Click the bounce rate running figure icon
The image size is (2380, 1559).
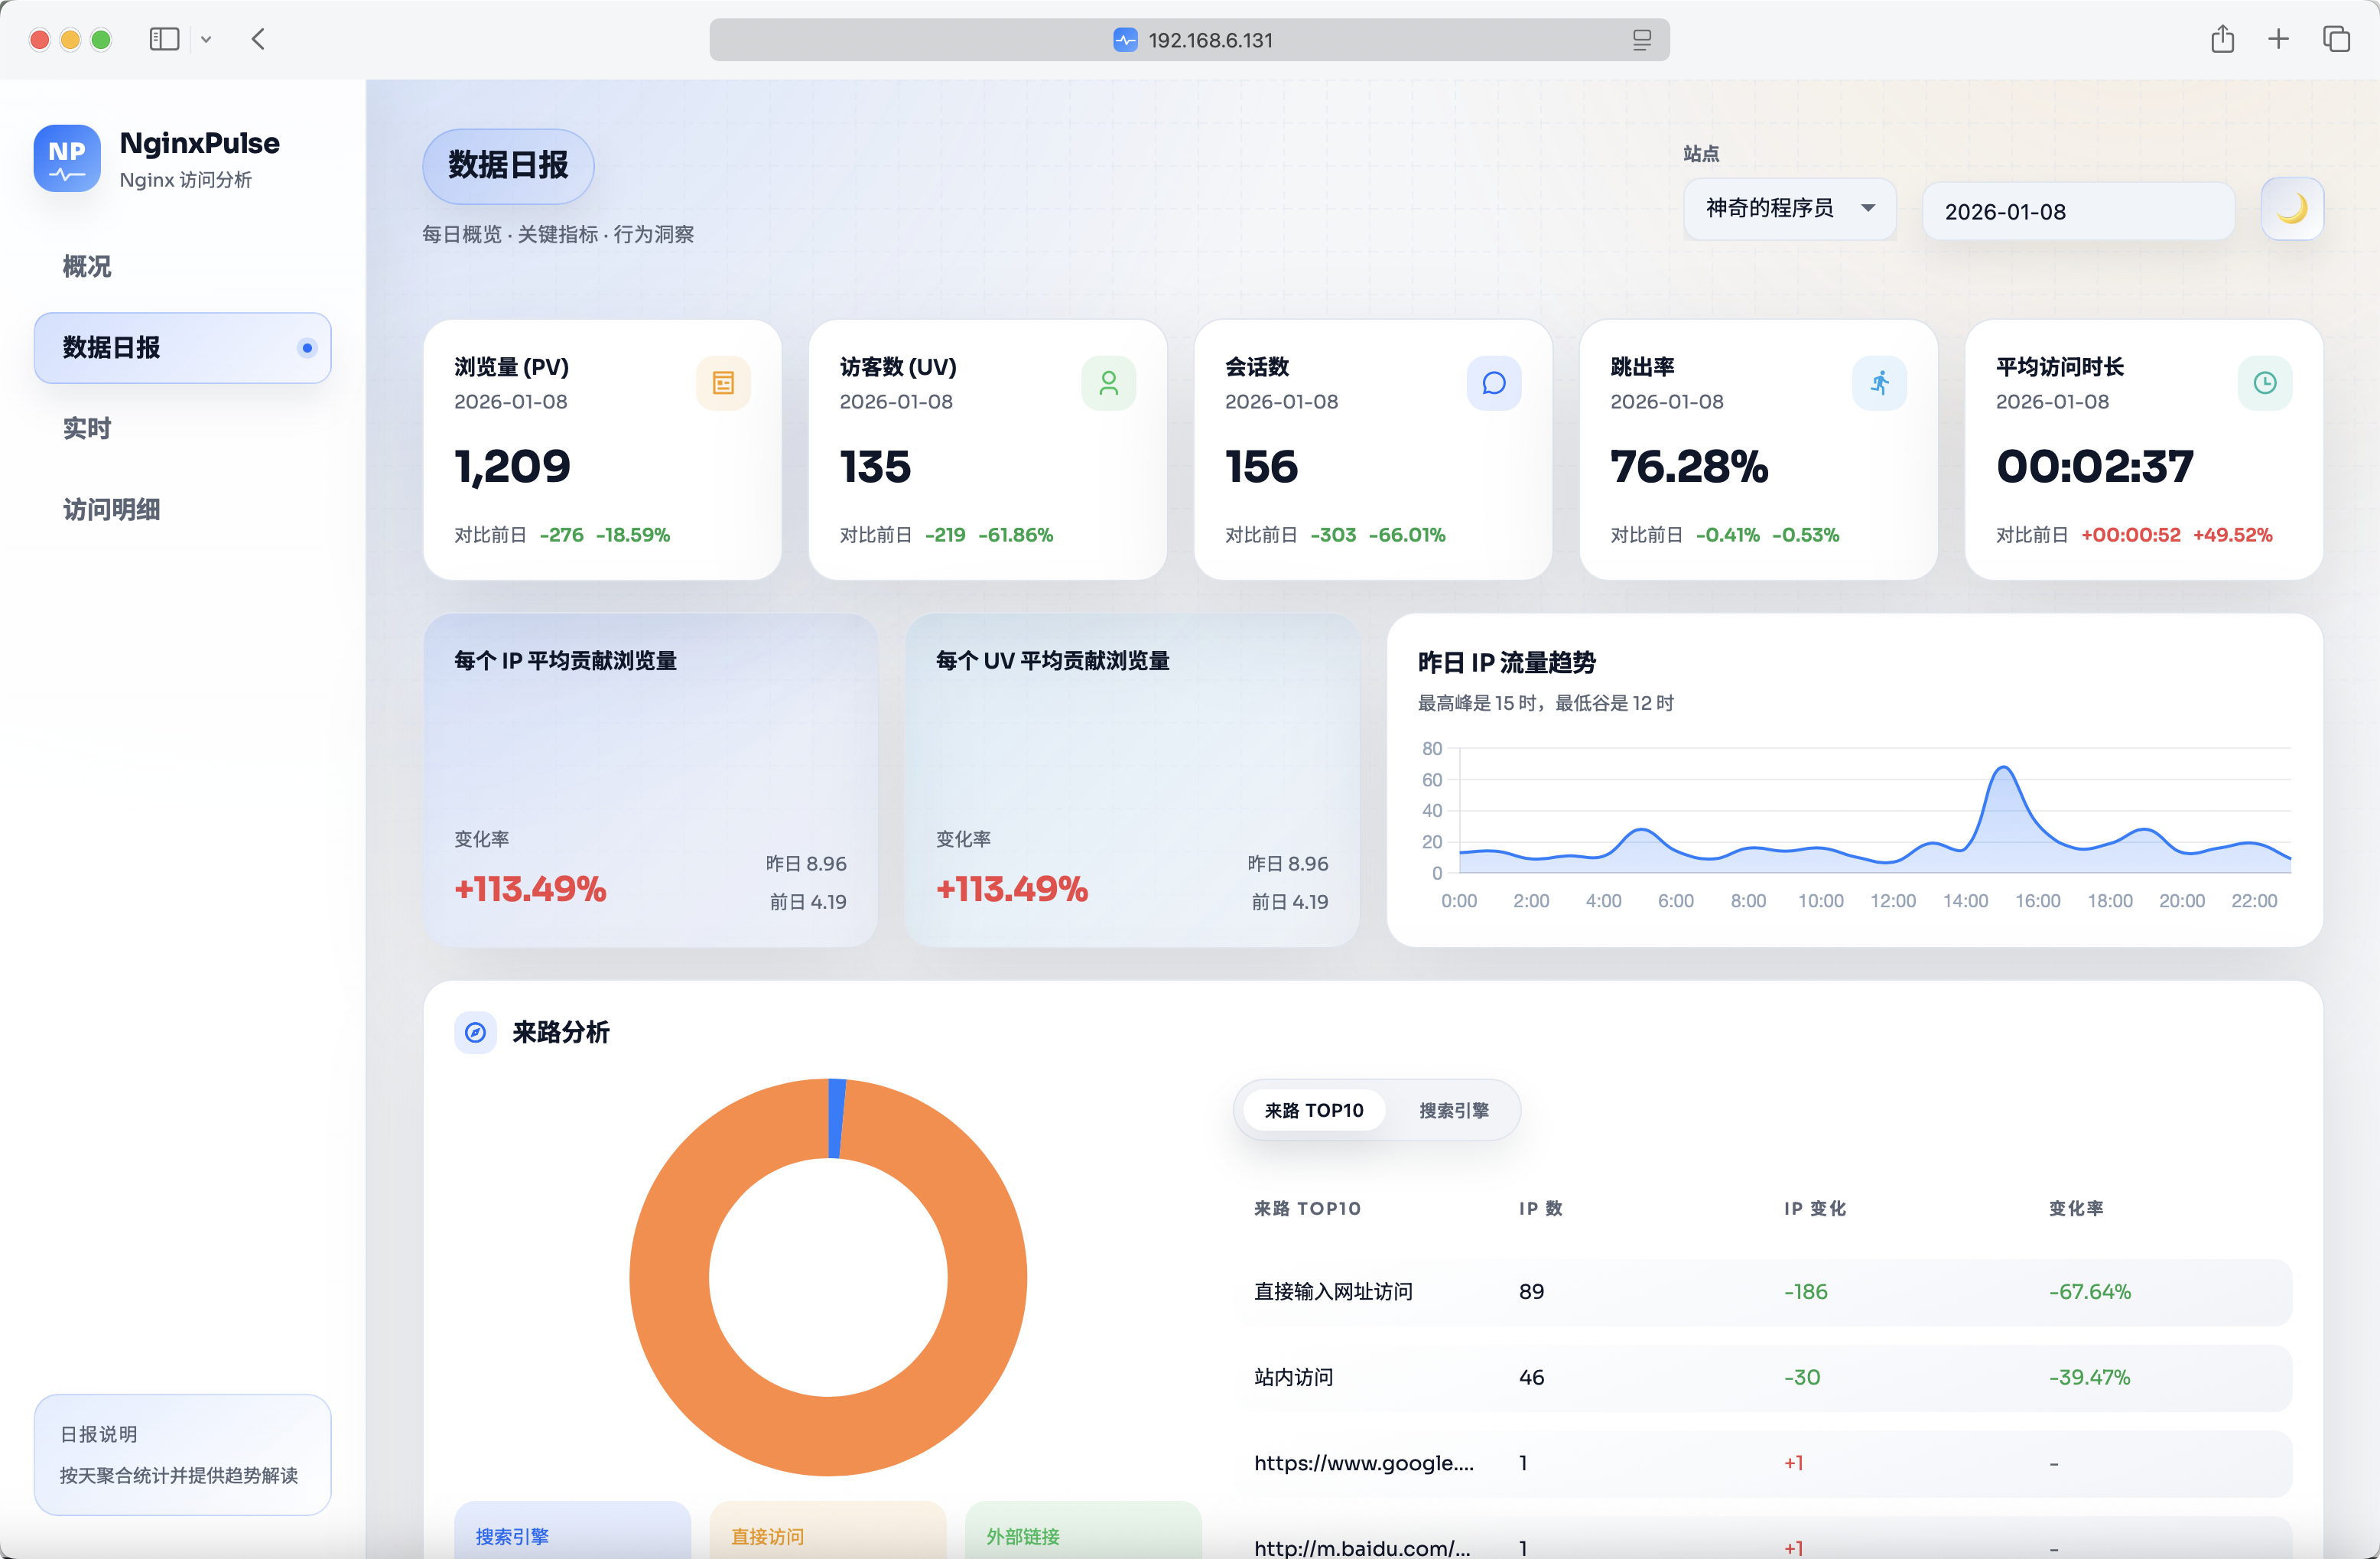[x=1879, y=383]
